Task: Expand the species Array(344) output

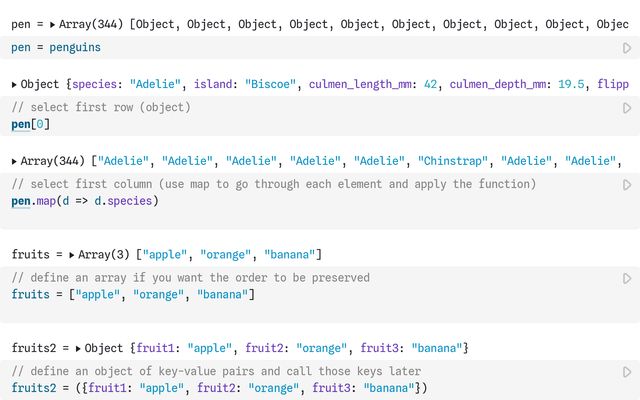Action: point(14,161)
